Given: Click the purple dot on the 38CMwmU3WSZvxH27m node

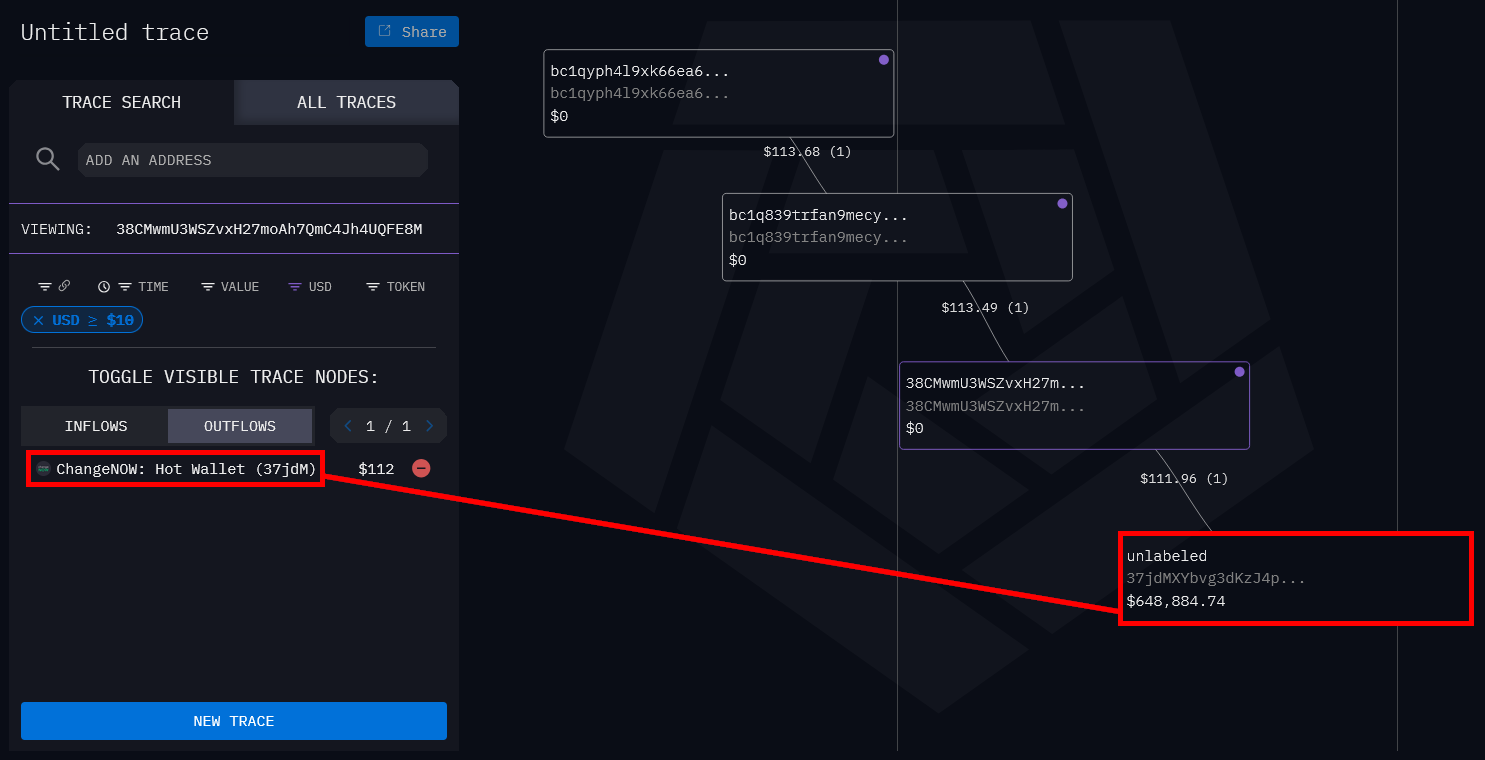Looking at the screenshot, I should point(1239,372).
